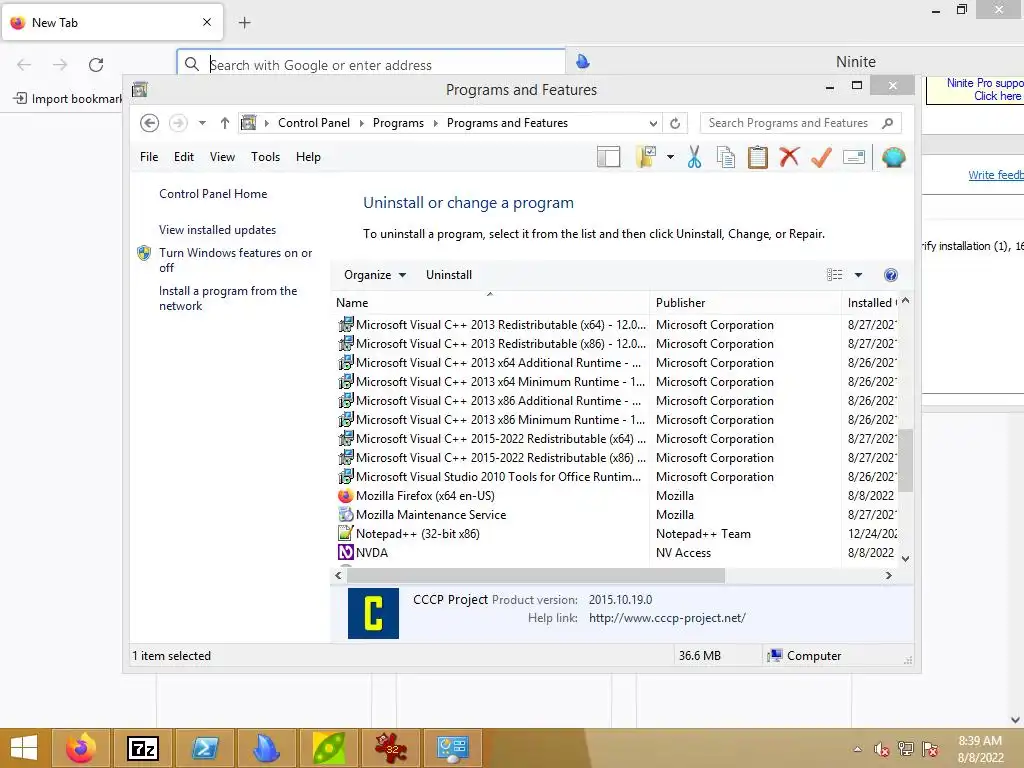Close the New Tab in Firefox
This screenshot has width=1024, height=768.
[207, 22]
